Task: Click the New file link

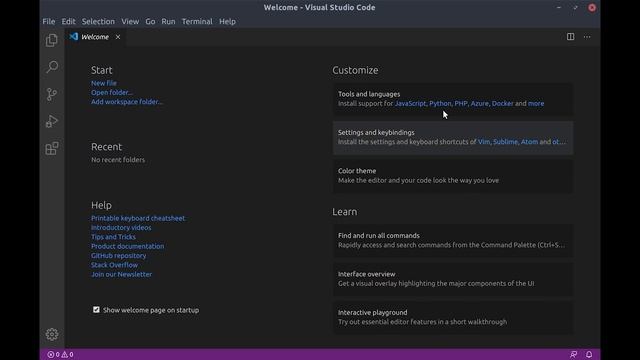Action: pos(104,83)
